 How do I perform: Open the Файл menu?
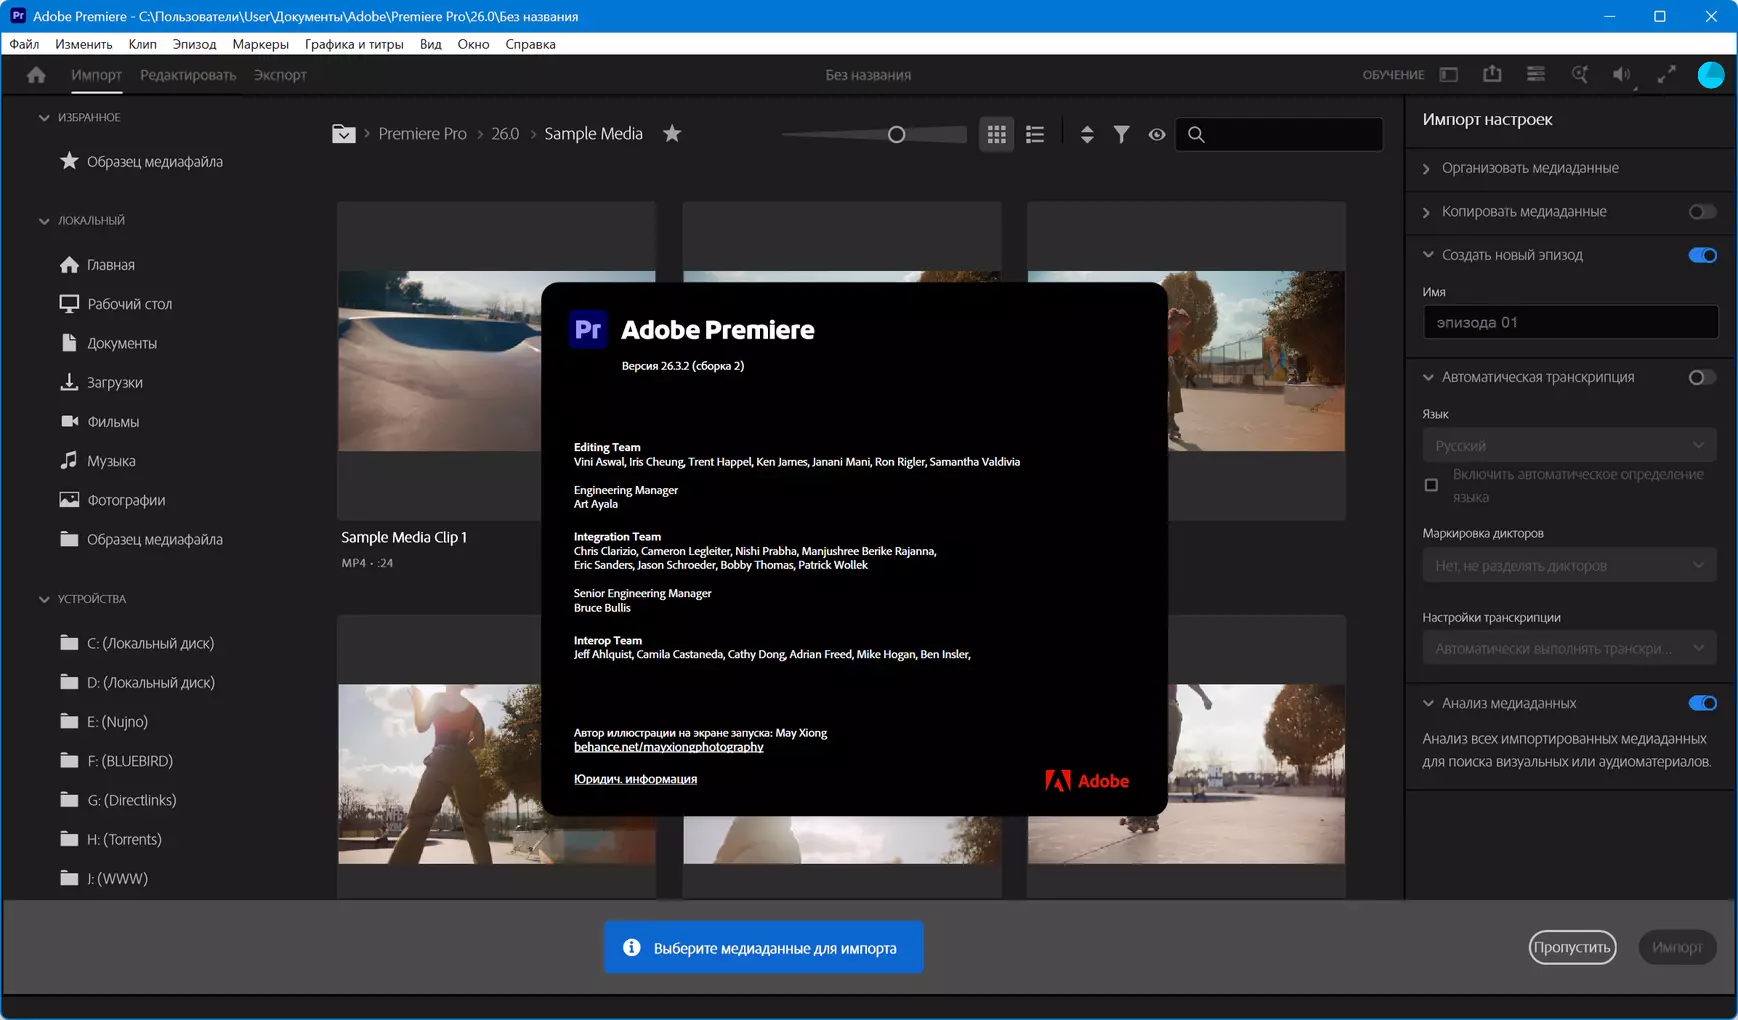click(24, 44)
